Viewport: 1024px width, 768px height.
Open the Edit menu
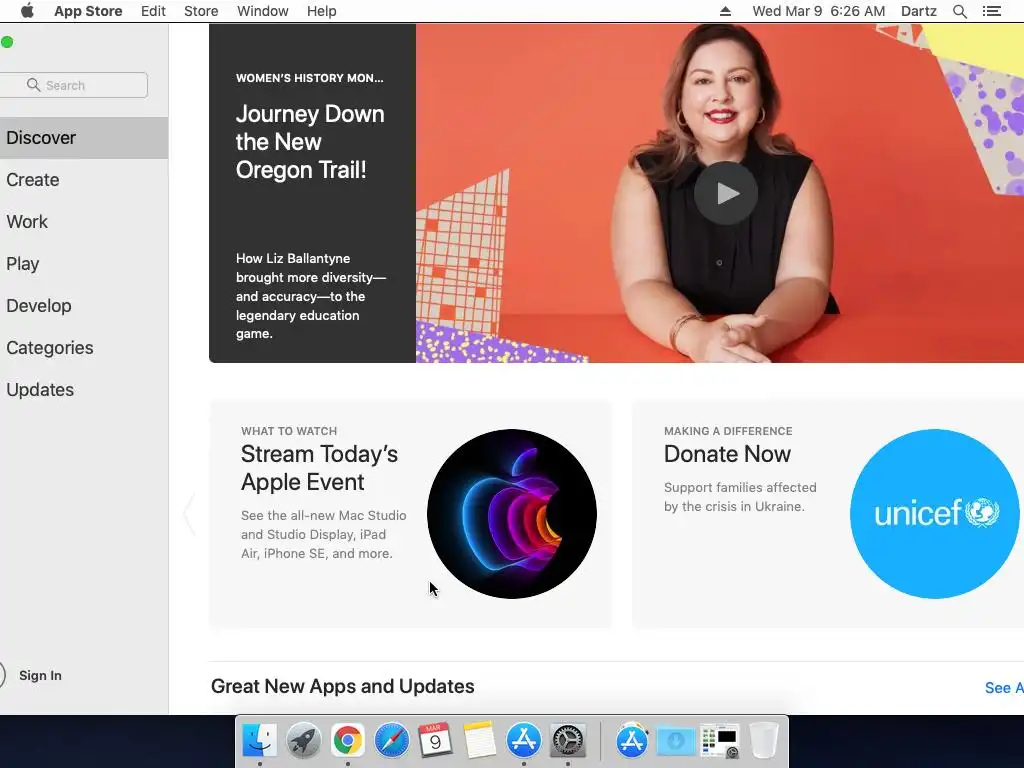153,11
